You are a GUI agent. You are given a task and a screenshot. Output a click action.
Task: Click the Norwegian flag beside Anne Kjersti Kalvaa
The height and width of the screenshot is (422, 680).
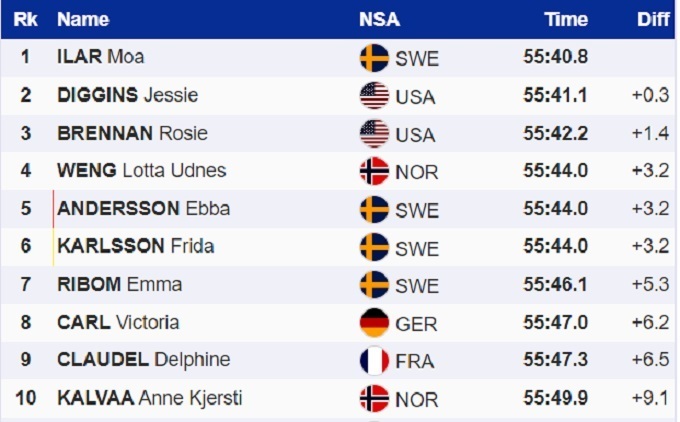374,399
